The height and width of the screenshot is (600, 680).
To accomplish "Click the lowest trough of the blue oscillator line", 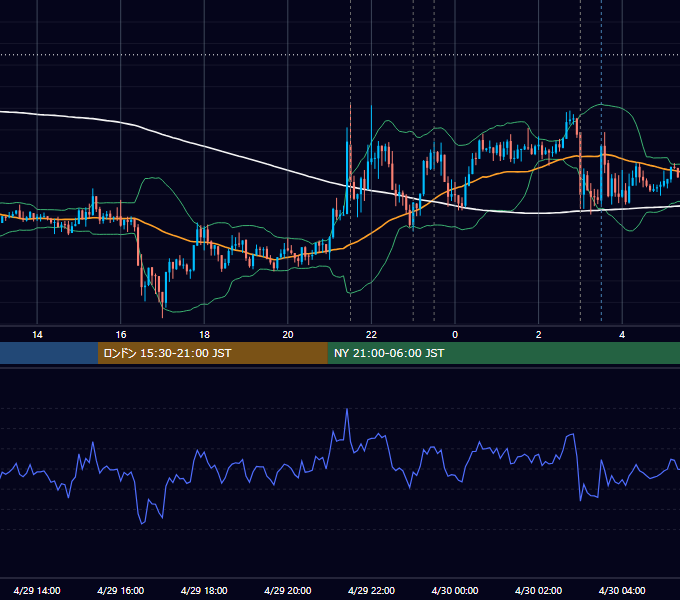I will tap(142, 523).
